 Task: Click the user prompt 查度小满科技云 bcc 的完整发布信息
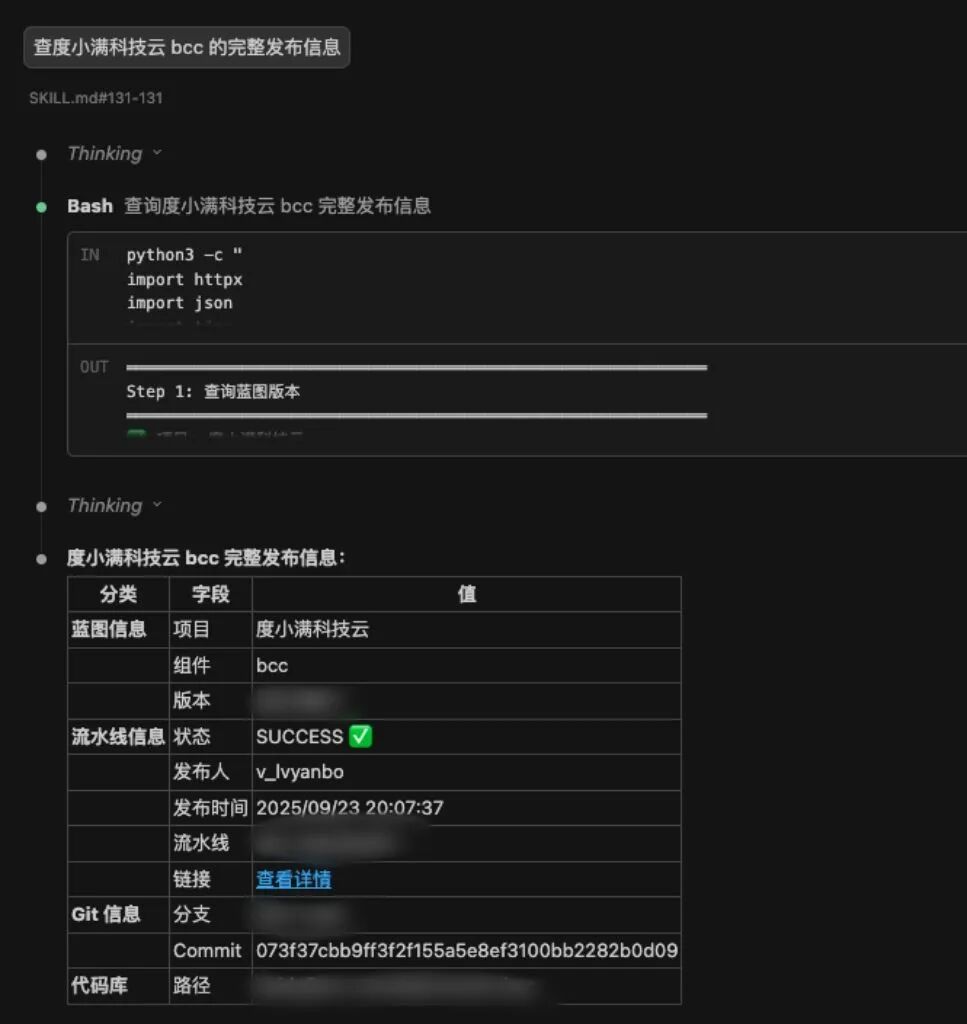pos(187,47)
